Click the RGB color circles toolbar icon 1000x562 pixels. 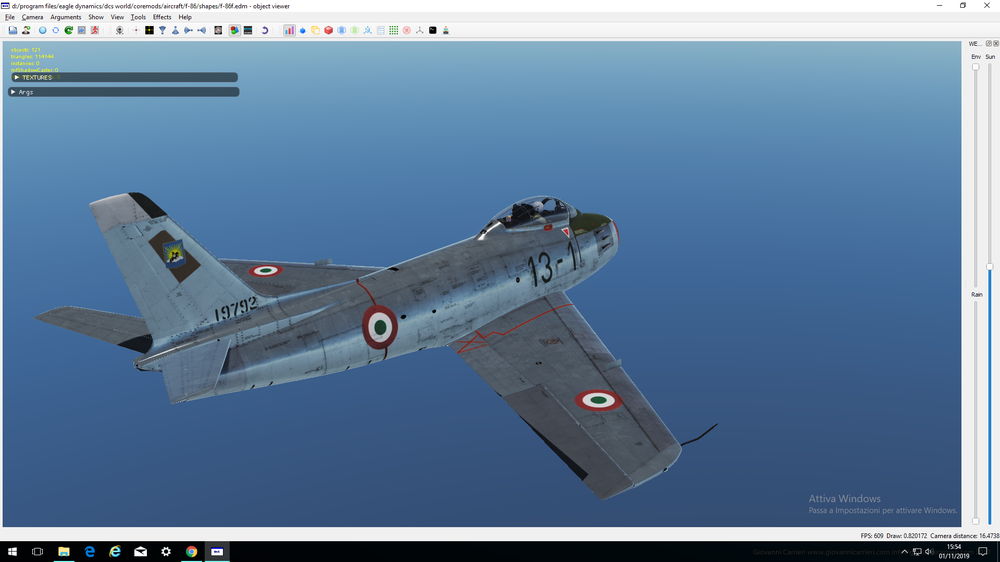(x=234, y=30)
